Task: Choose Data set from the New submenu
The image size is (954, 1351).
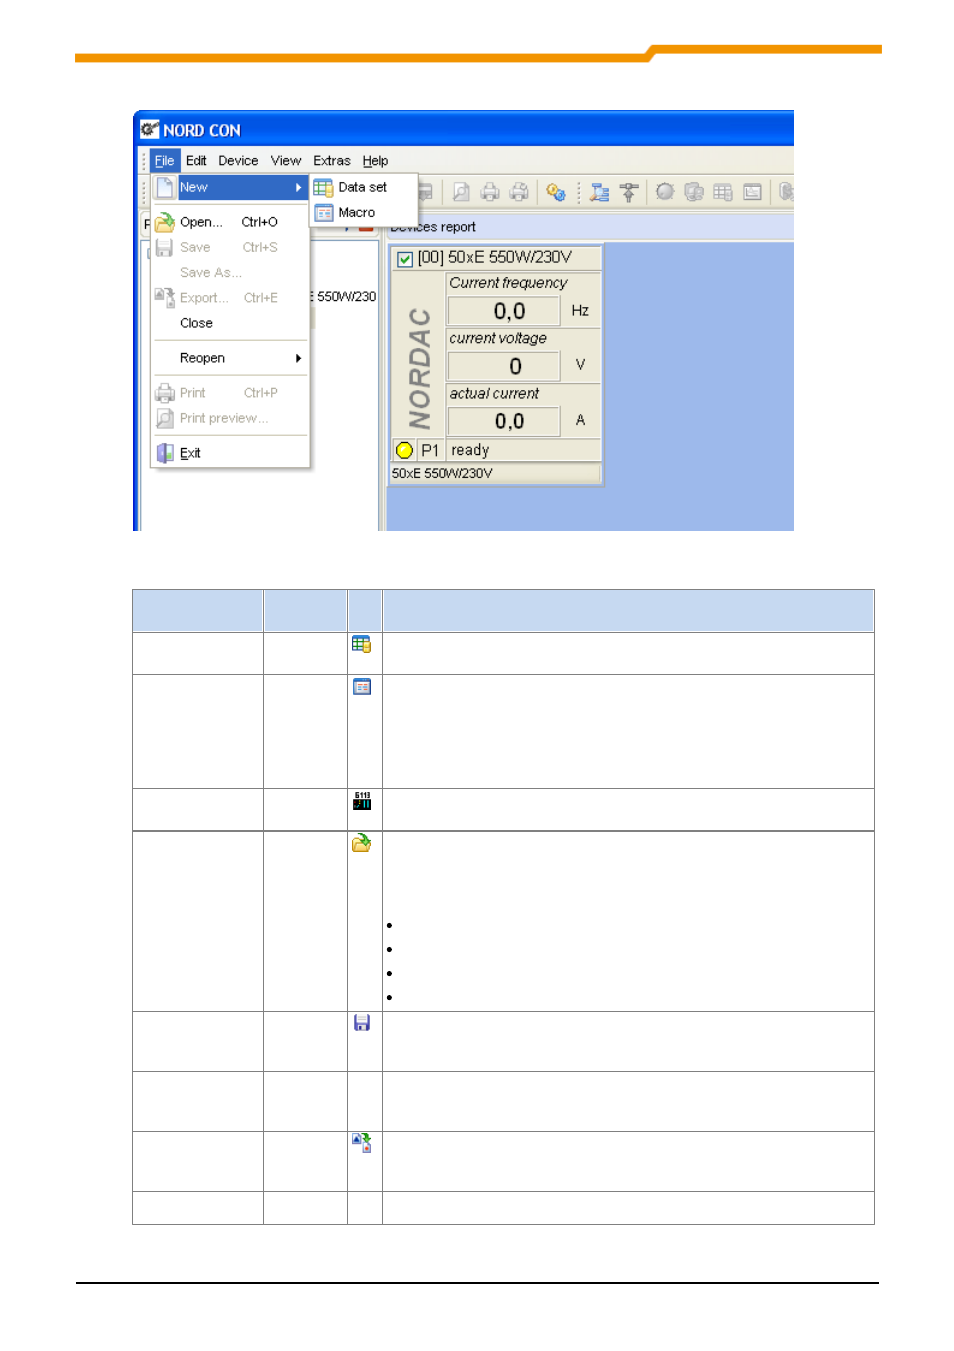Action: 362,187
